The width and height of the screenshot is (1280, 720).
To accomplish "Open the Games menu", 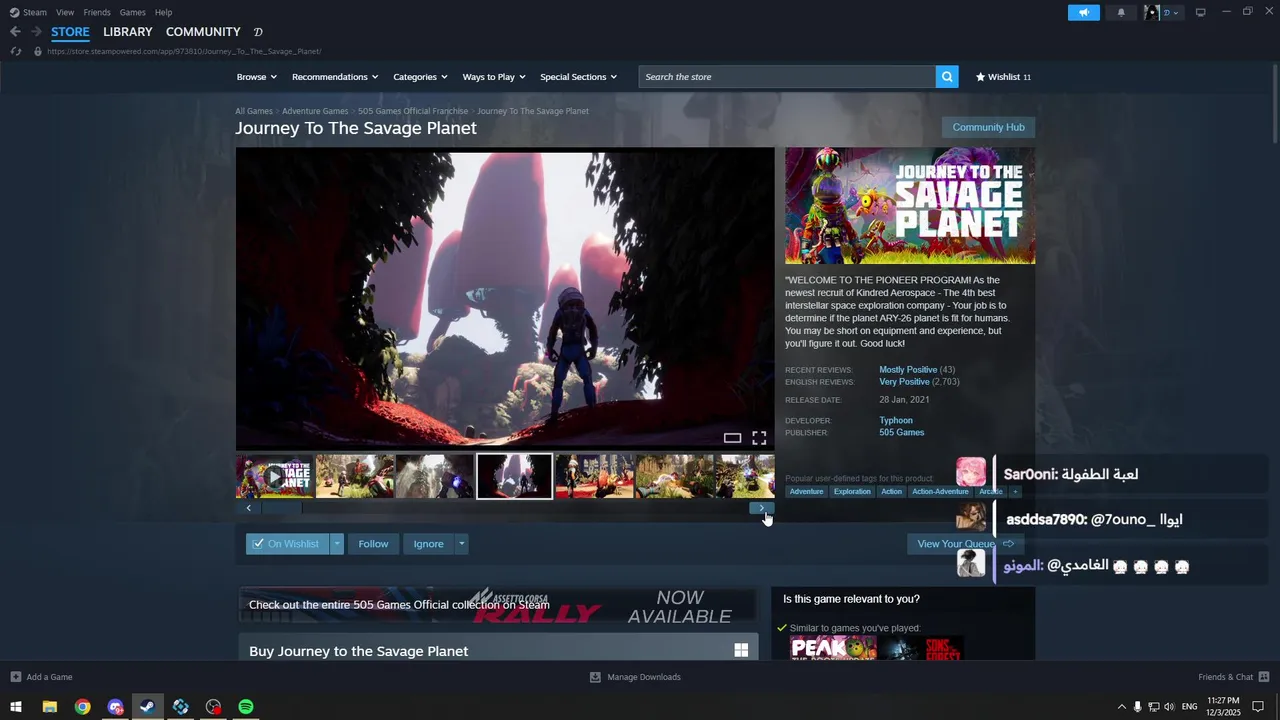I will (x=132, y=12).
